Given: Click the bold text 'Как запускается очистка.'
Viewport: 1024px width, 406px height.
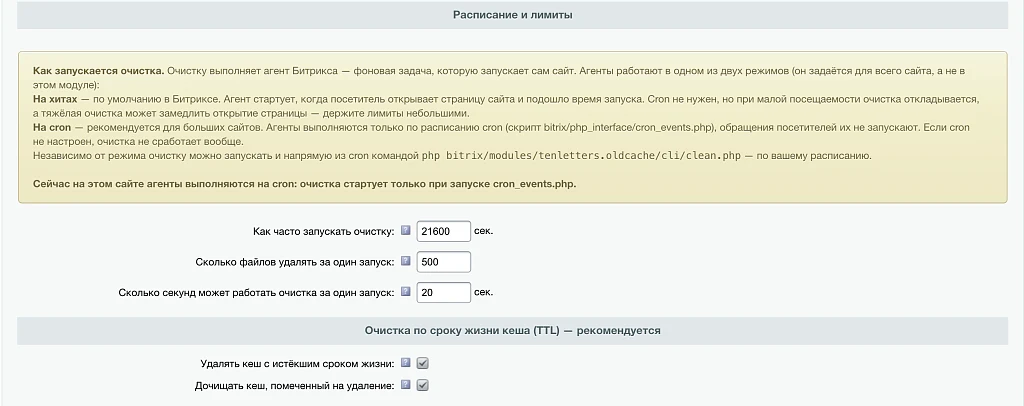Looking at the screenshot, I should [99, 70].
